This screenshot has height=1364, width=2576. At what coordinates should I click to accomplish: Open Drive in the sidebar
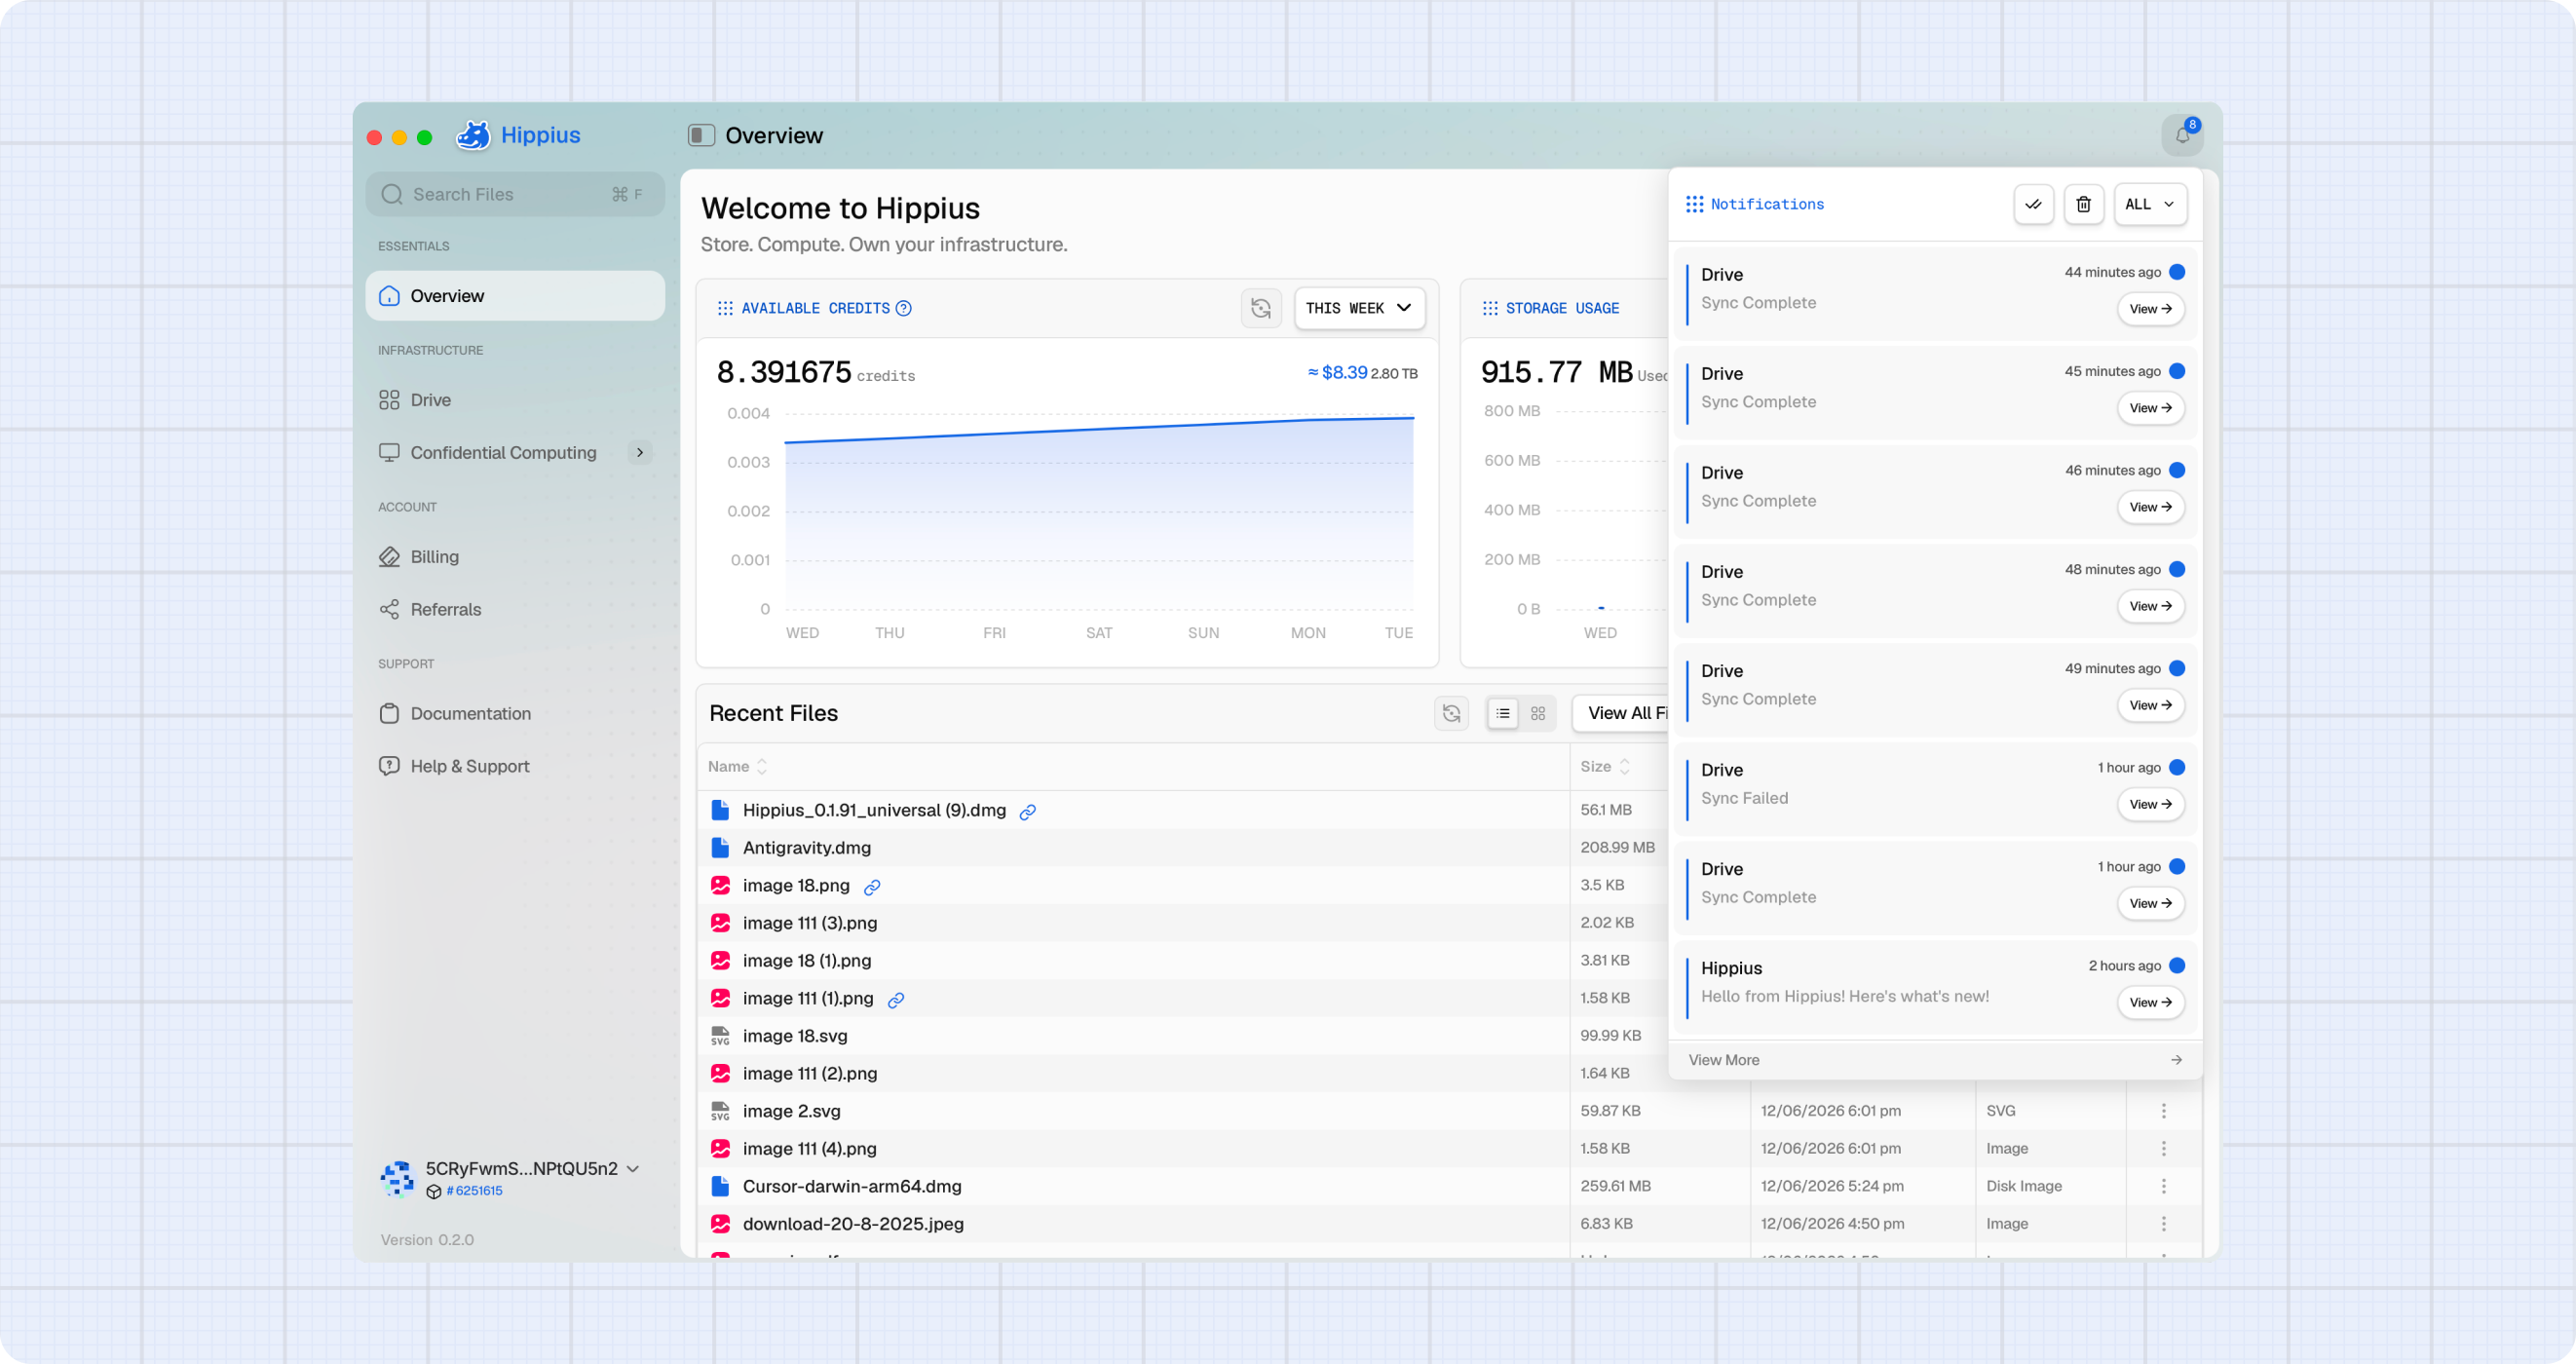point(515,400)
